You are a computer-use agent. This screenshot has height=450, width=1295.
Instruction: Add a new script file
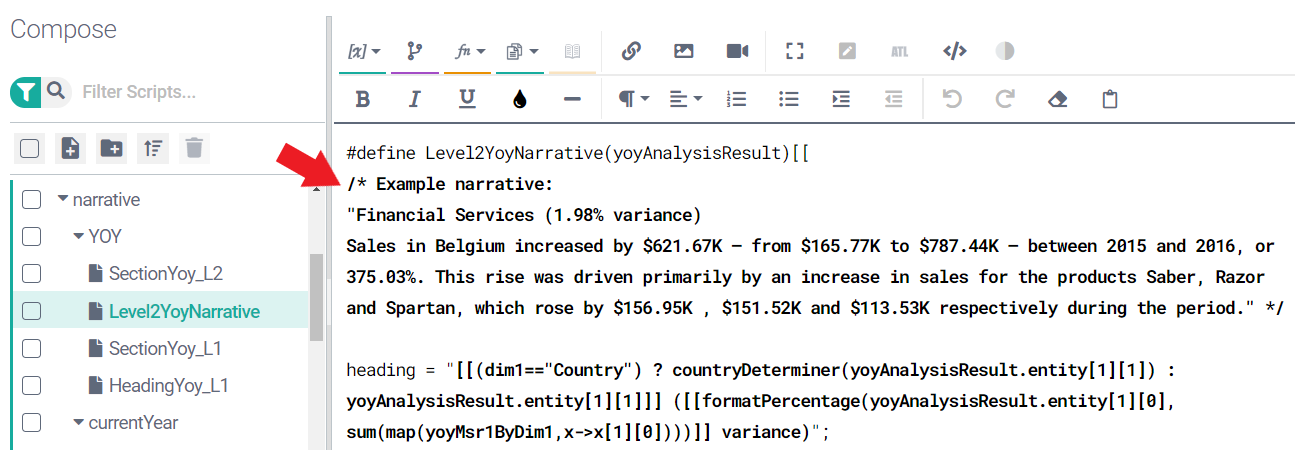click(71, 149)
